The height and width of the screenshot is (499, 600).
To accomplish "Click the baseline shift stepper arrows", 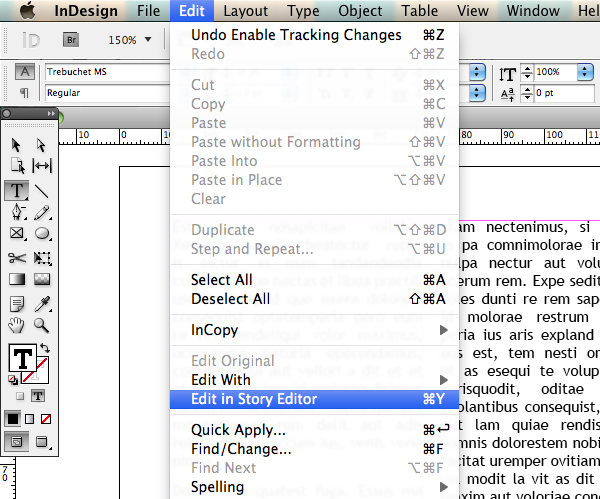I will pos(527,93).
